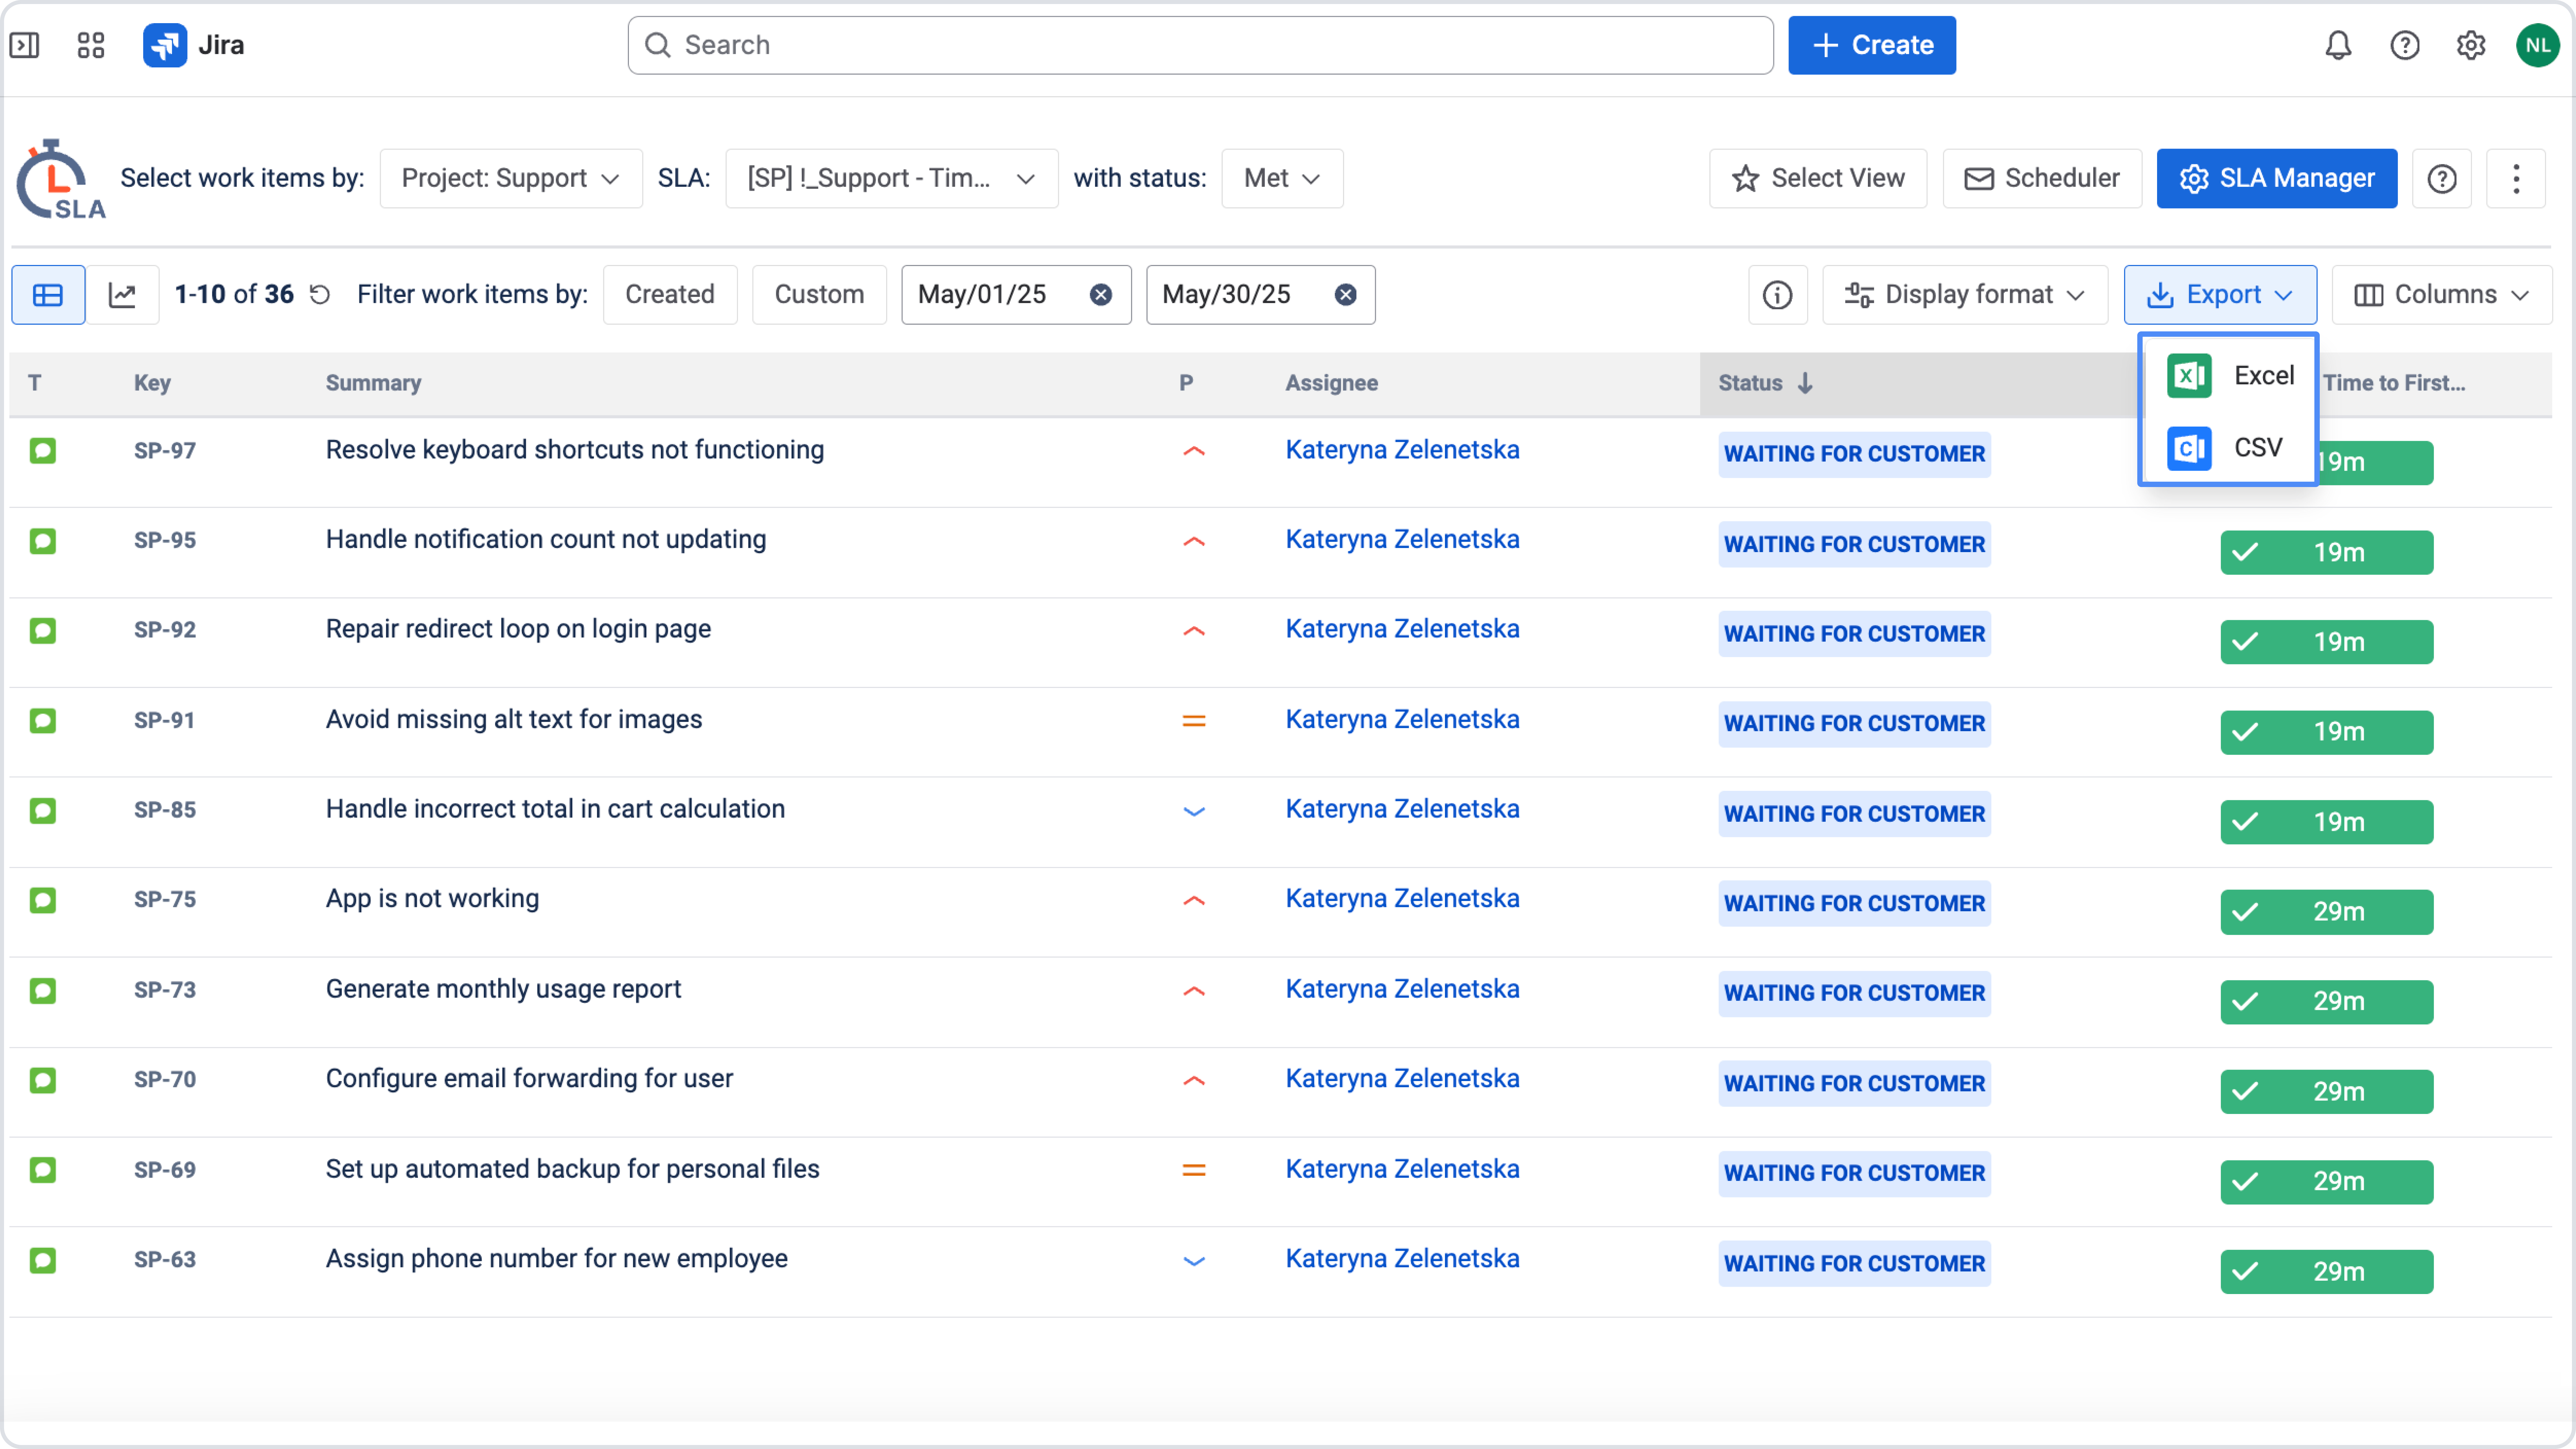Open the SLA app help button
This screenshot has height=1449, width=2576.
click(x=2442, y=179)
